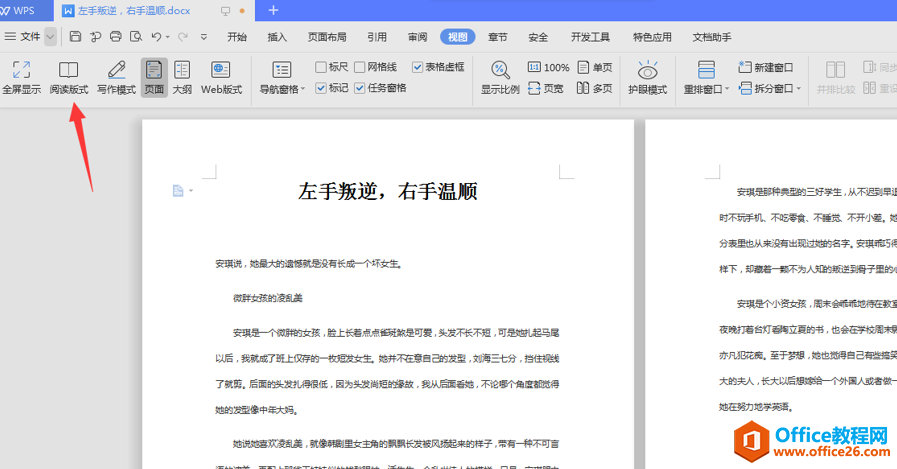Expand the undo history dropdown arrow
Image resolution: width=897 pixels, height=469 pixels.
click(168, 37)
